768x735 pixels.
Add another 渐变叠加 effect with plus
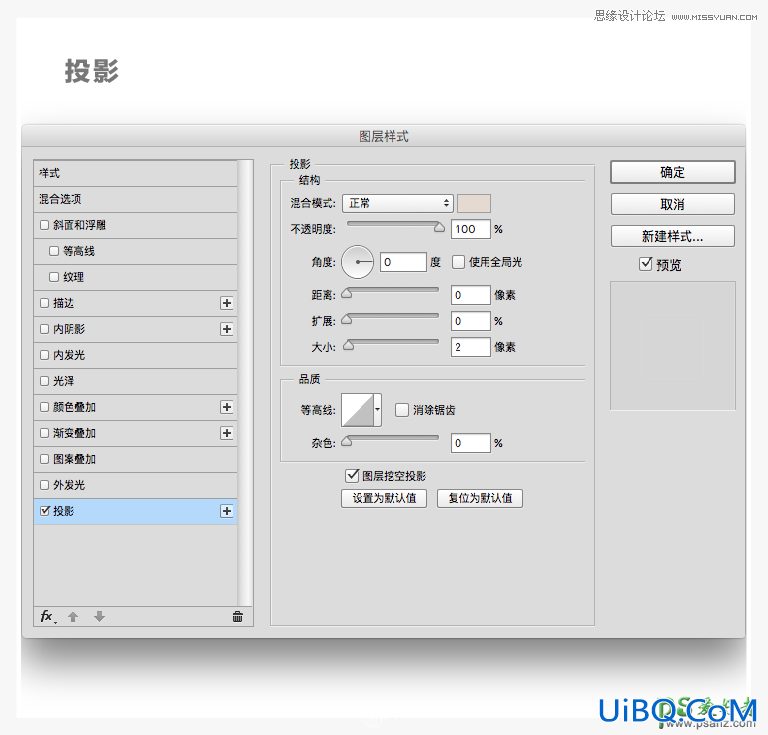pos(226,433)
